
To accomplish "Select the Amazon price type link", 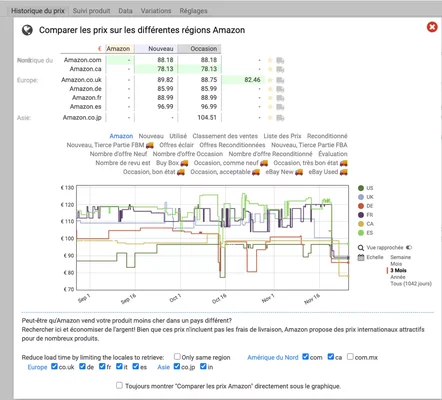I will tap(121, 136).
